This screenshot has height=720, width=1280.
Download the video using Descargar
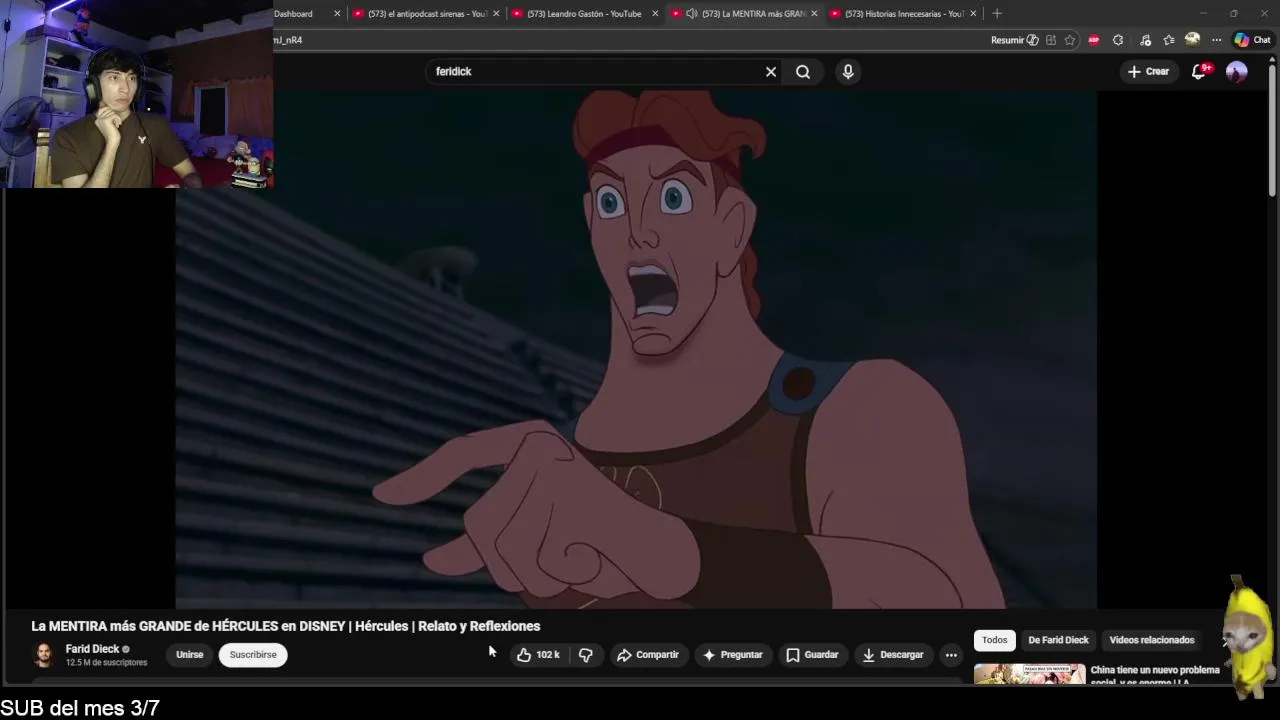pos(893,655)
